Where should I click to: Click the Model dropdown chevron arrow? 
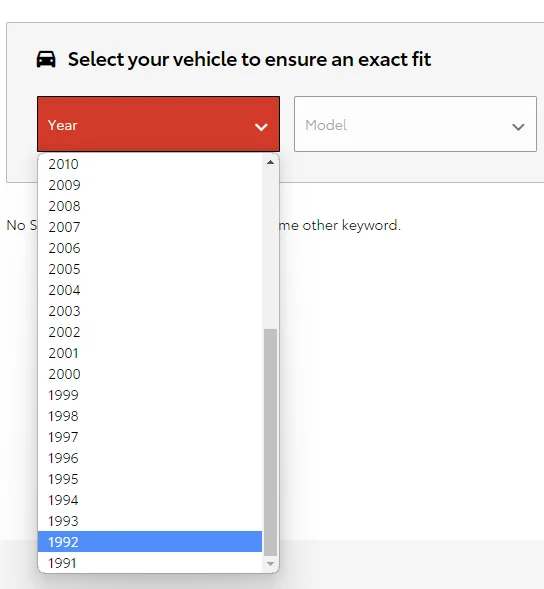[518, 127]
